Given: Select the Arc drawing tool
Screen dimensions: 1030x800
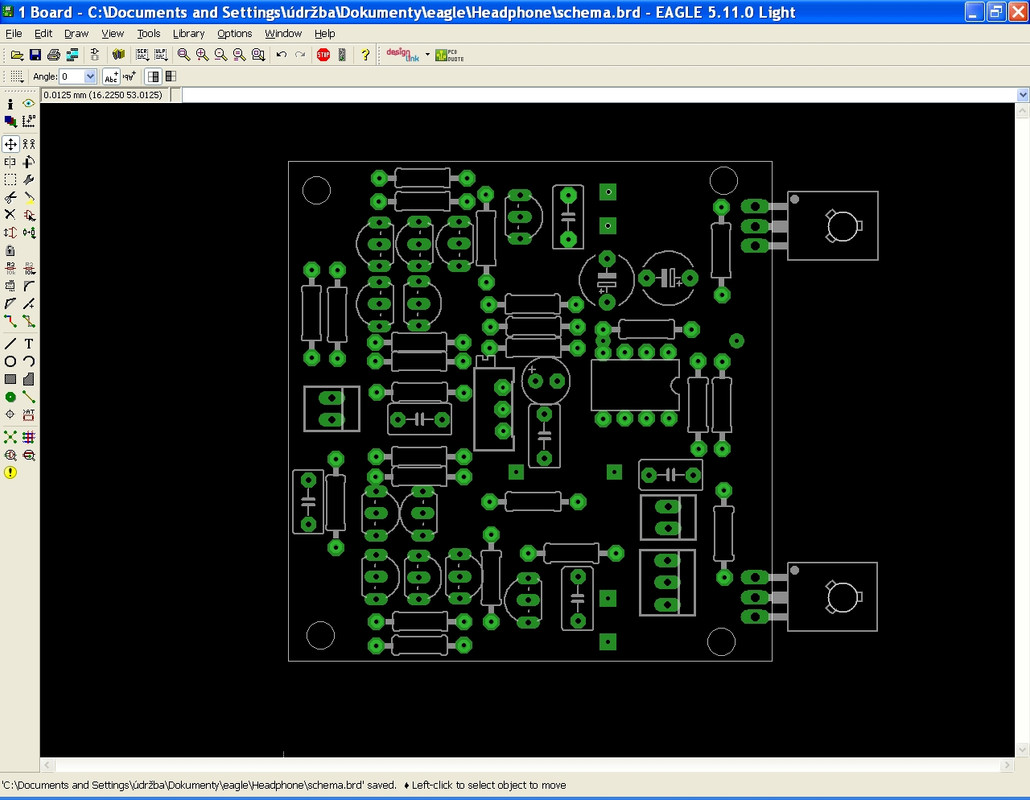Looking at the screenshot, I should pos(29,361).
